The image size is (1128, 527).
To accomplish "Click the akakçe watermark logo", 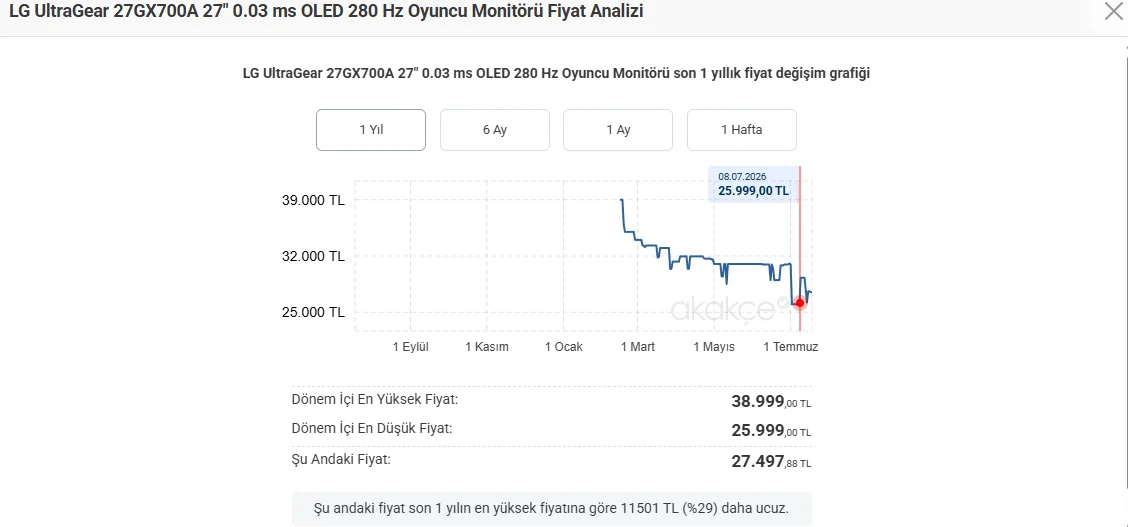I will (728, 309).
